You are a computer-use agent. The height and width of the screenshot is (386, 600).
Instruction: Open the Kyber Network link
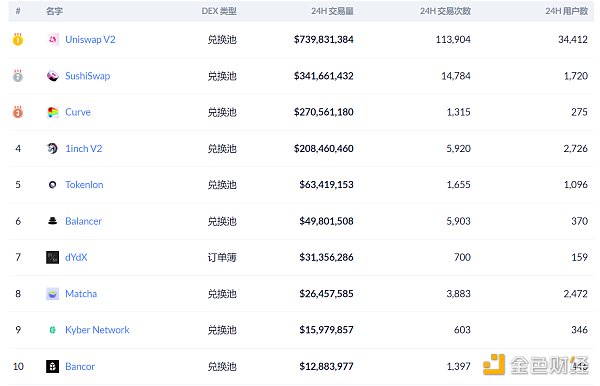pyautogui.click(x=97, y=330)
